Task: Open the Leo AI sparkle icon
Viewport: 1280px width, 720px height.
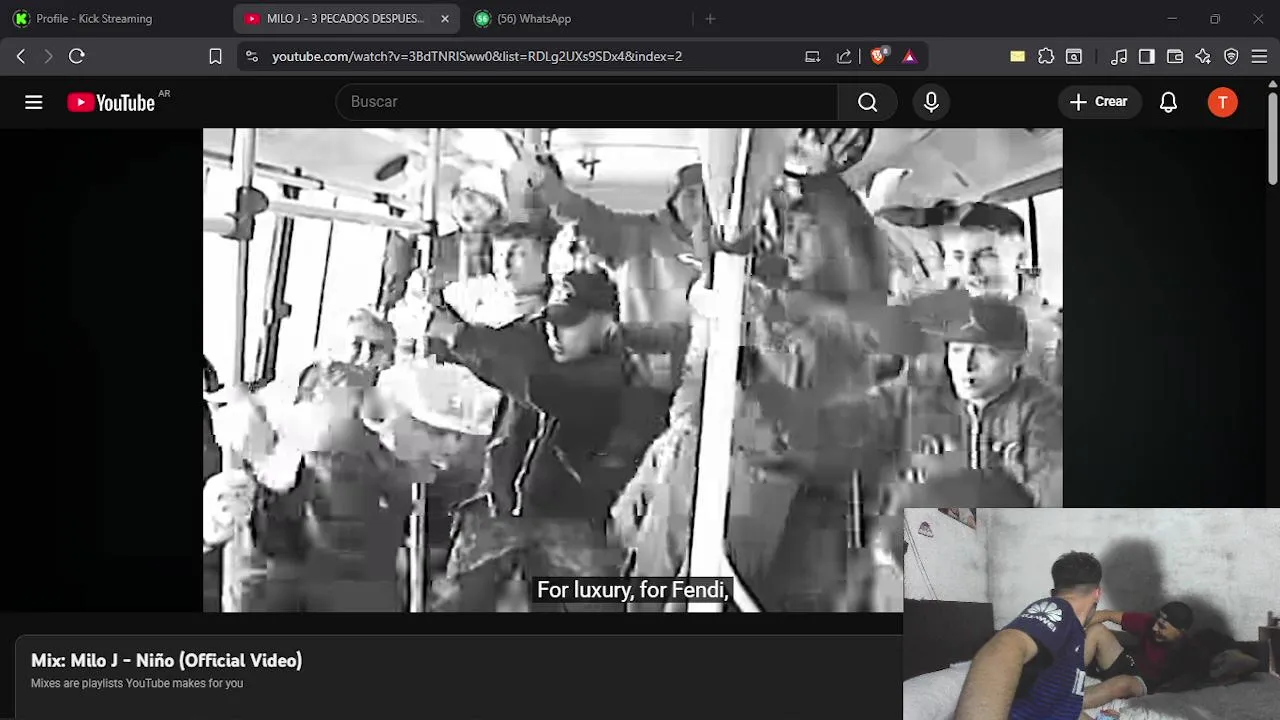Action: 1203,56
